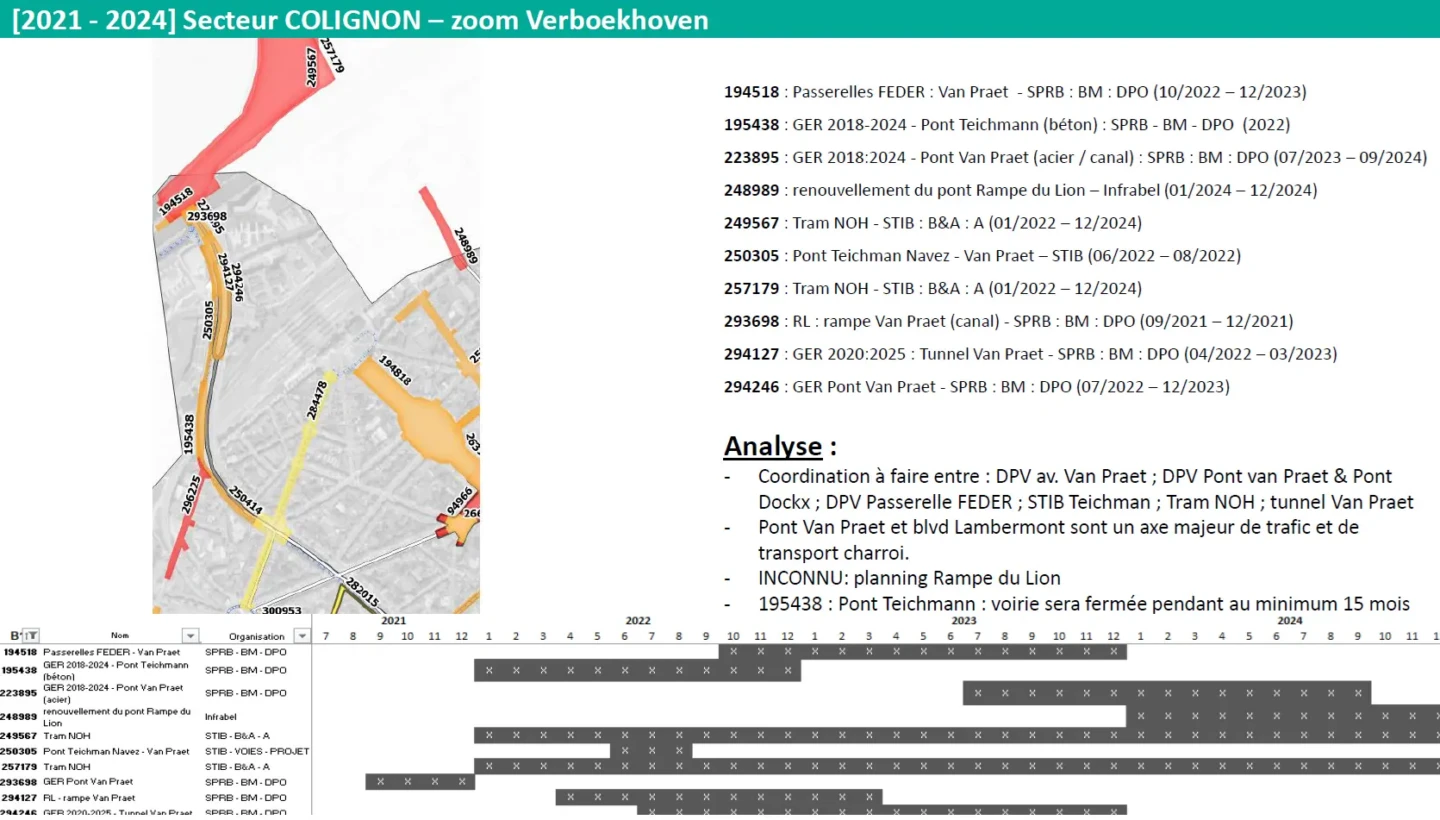Open the Nom column filter dropdown

(190, 636)
